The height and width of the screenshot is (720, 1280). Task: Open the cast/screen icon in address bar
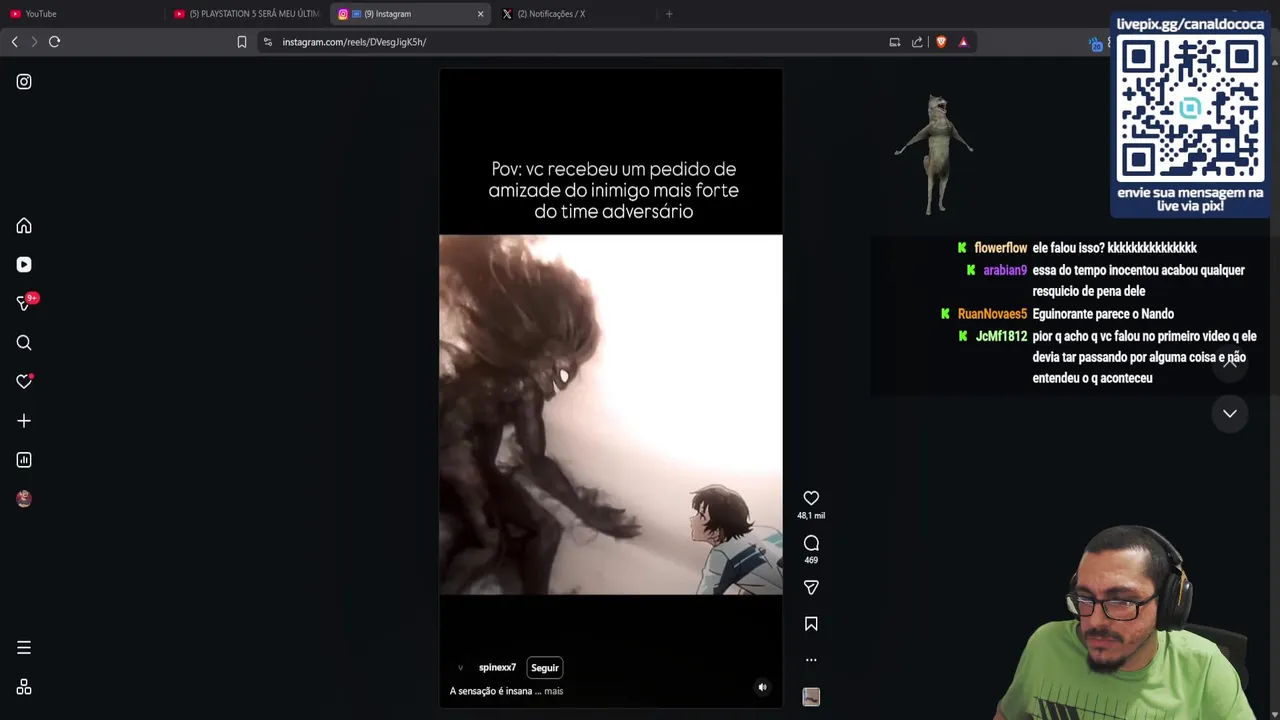click(895, 42)
